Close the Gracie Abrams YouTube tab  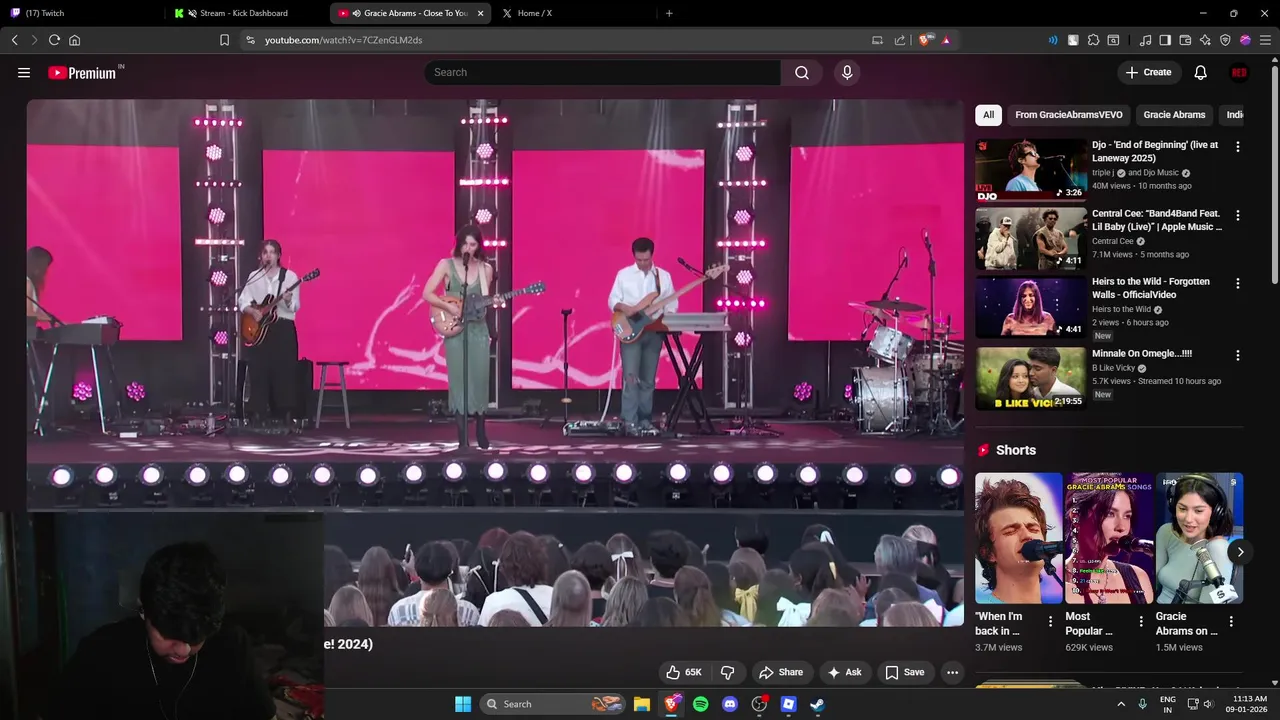pos(480,13)
